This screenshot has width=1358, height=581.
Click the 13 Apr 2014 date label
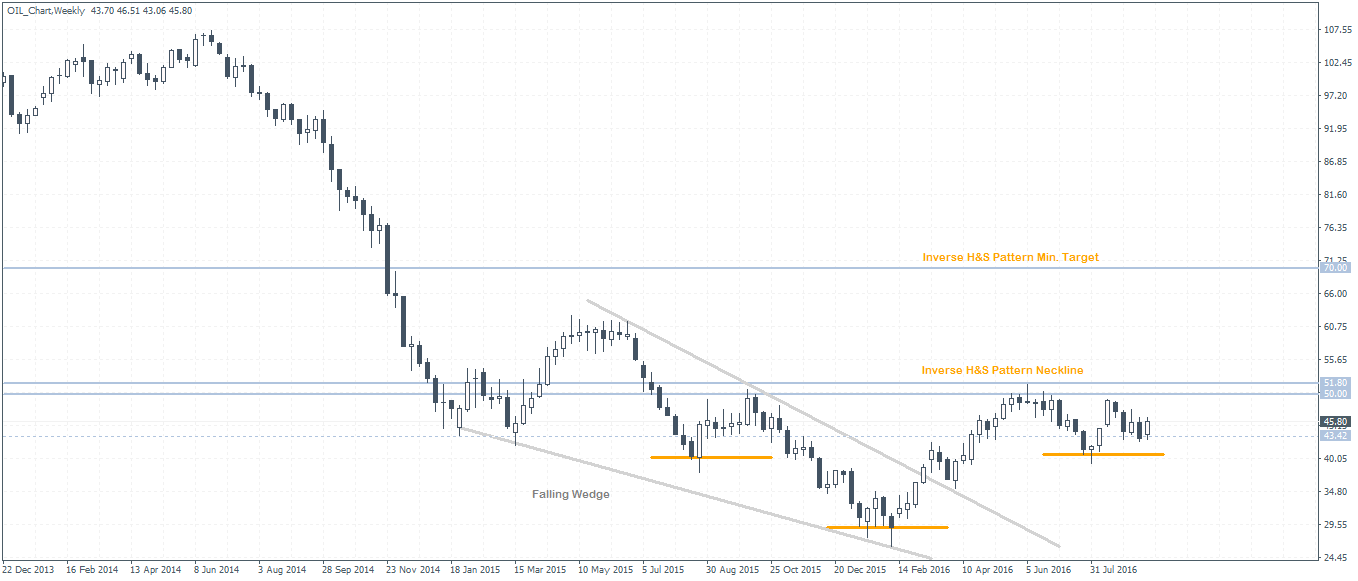pyautogui.click(x=157, y=570)
